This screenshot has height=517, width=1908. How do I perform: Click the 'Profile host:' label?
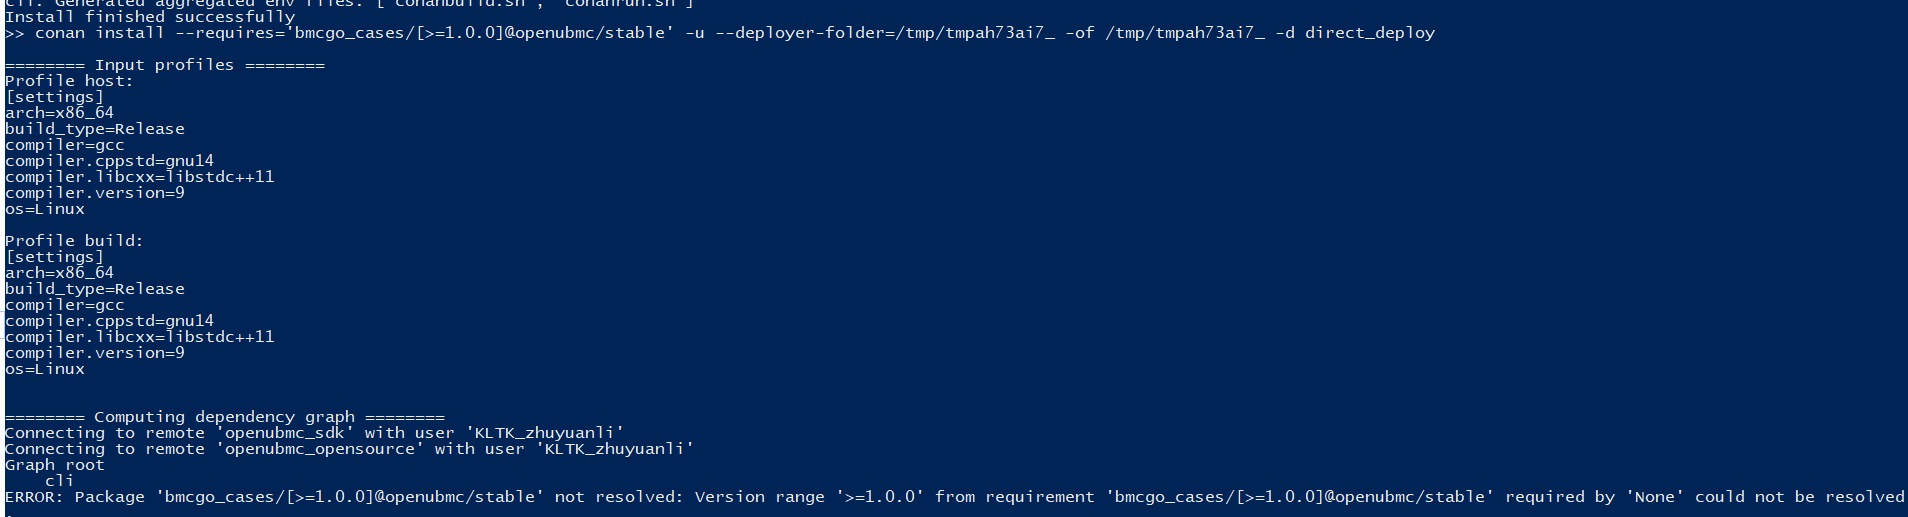point(69,81)
